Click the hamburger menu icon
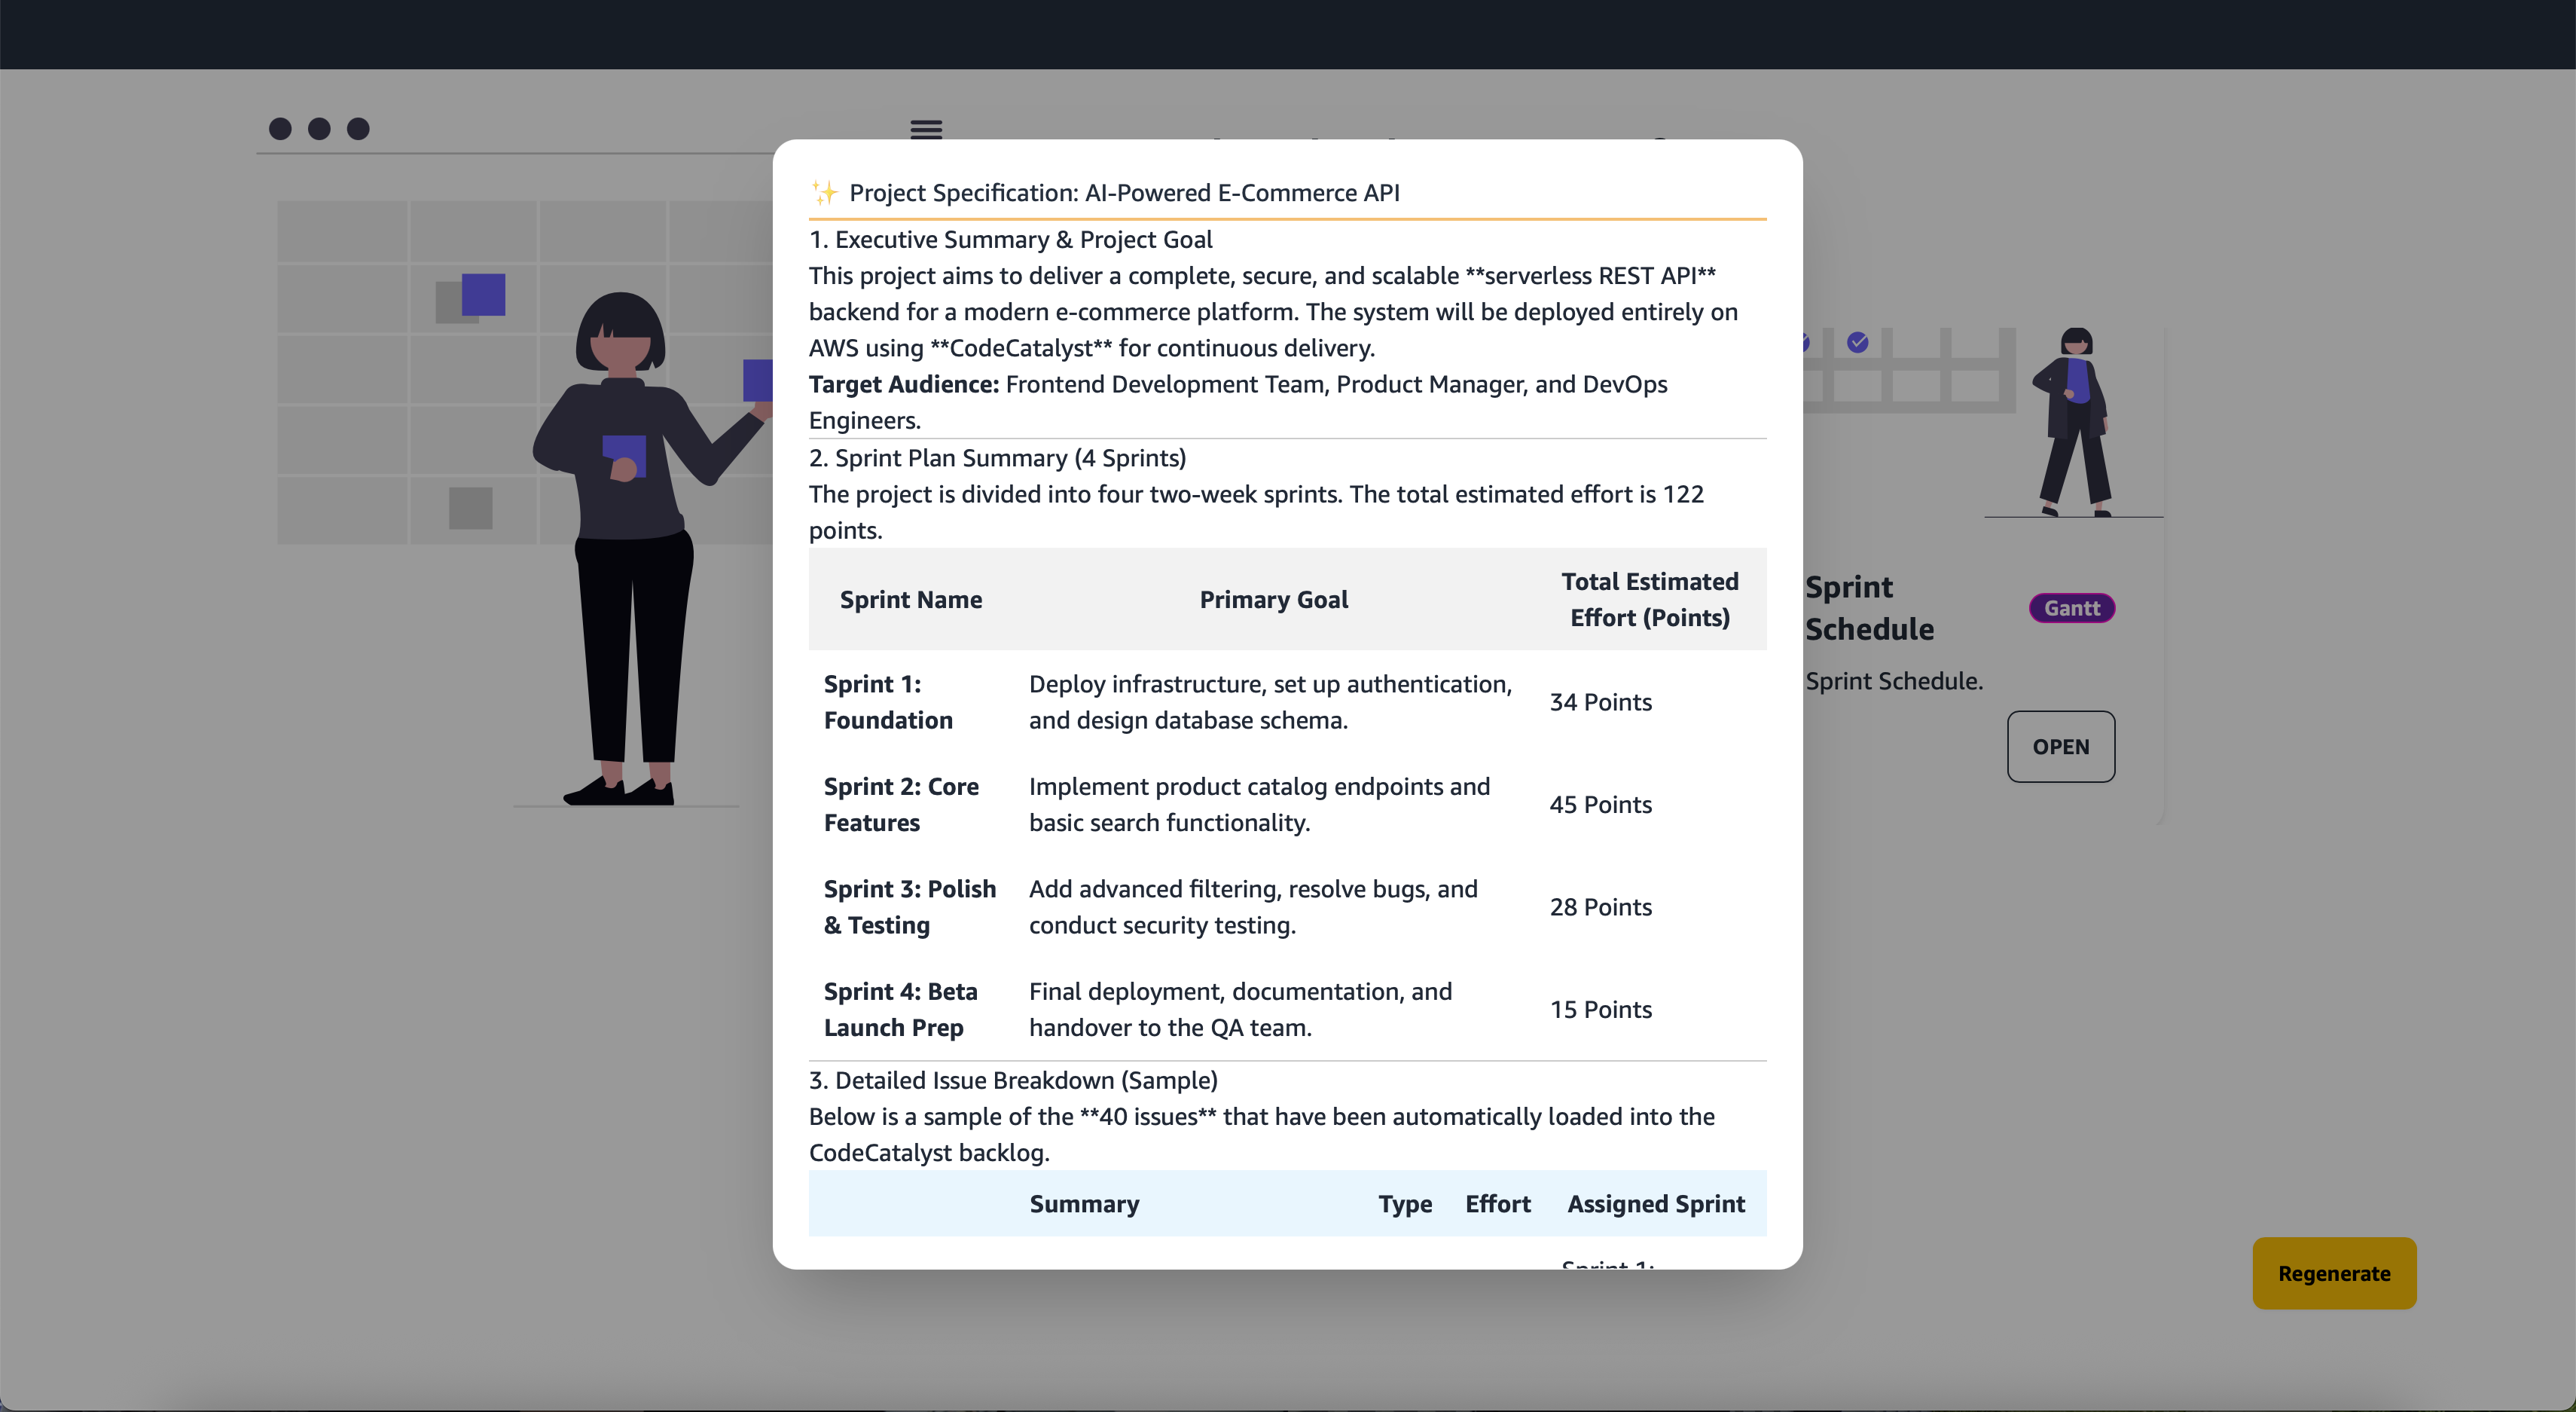Image resolution: width=2576 pixels, height=1412 pixels. [x=926, y=128]
